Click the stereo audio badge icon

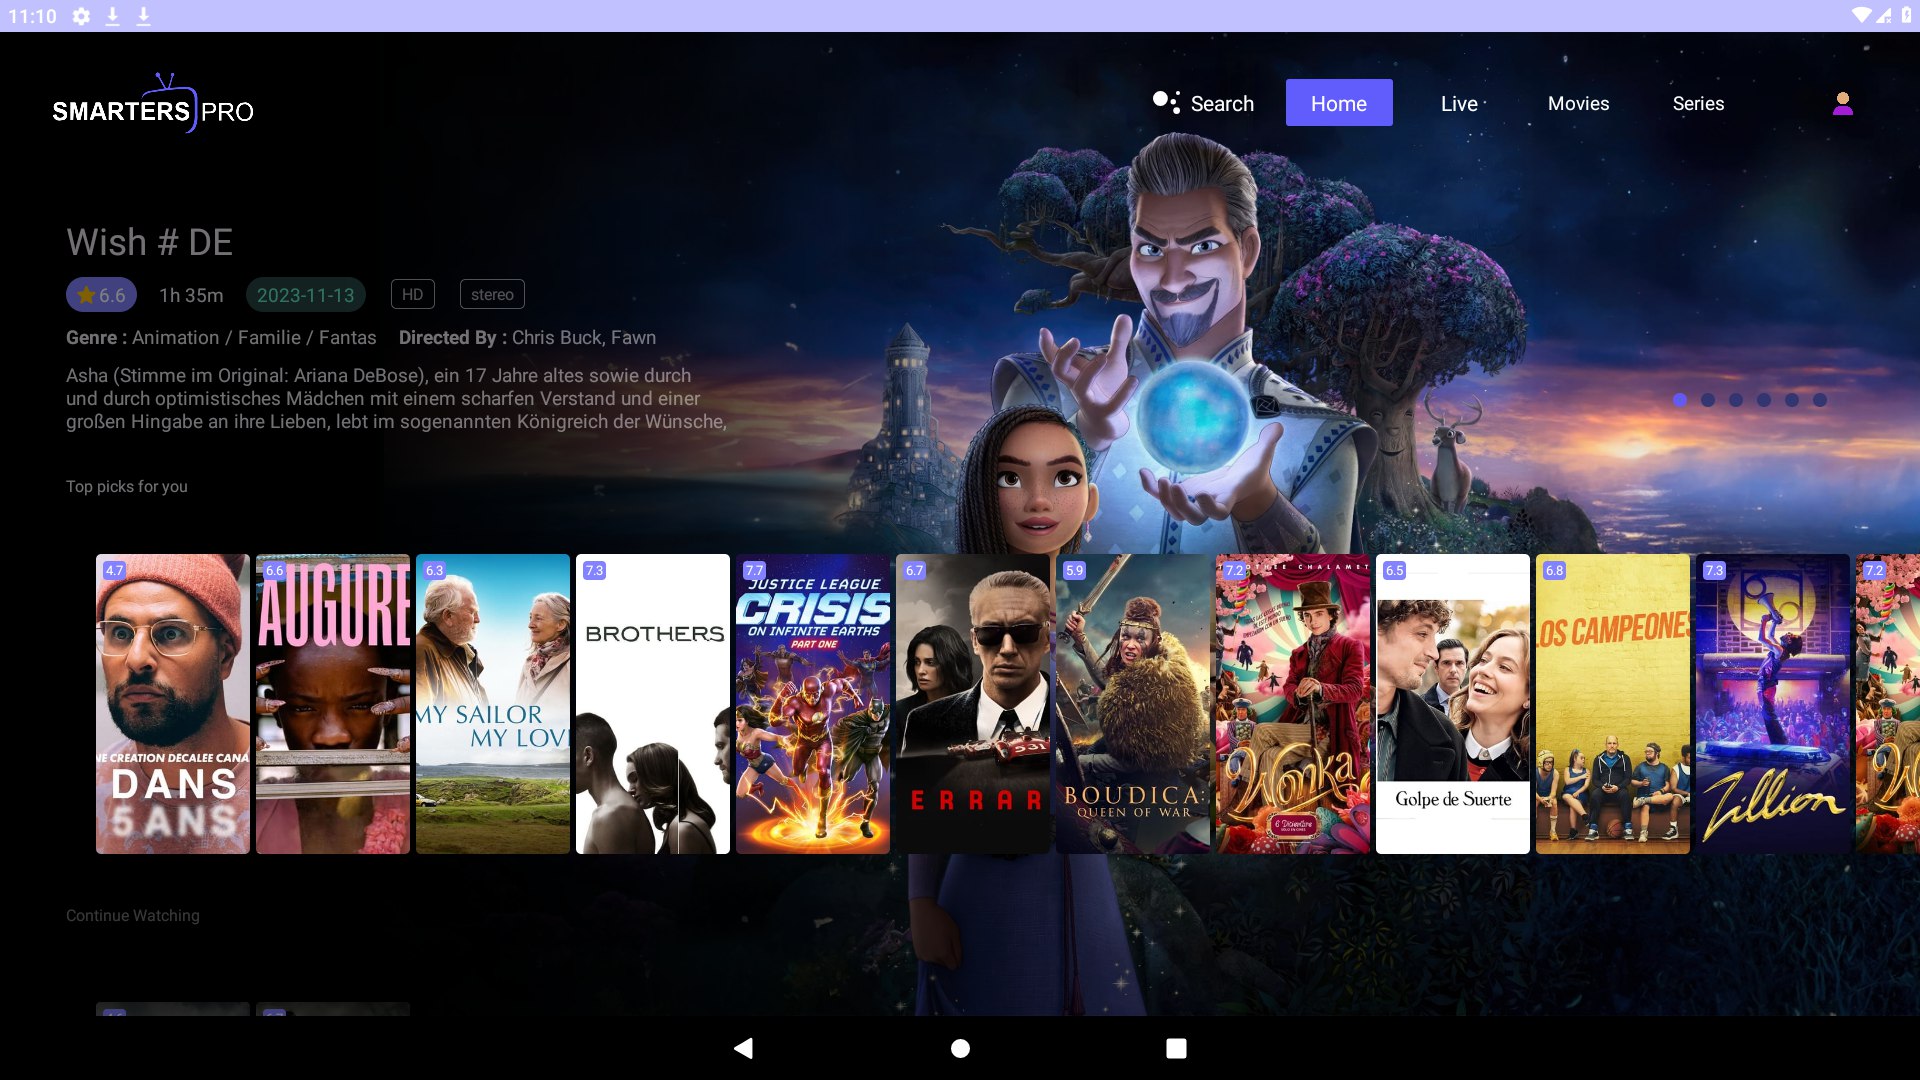pos(493,294)
